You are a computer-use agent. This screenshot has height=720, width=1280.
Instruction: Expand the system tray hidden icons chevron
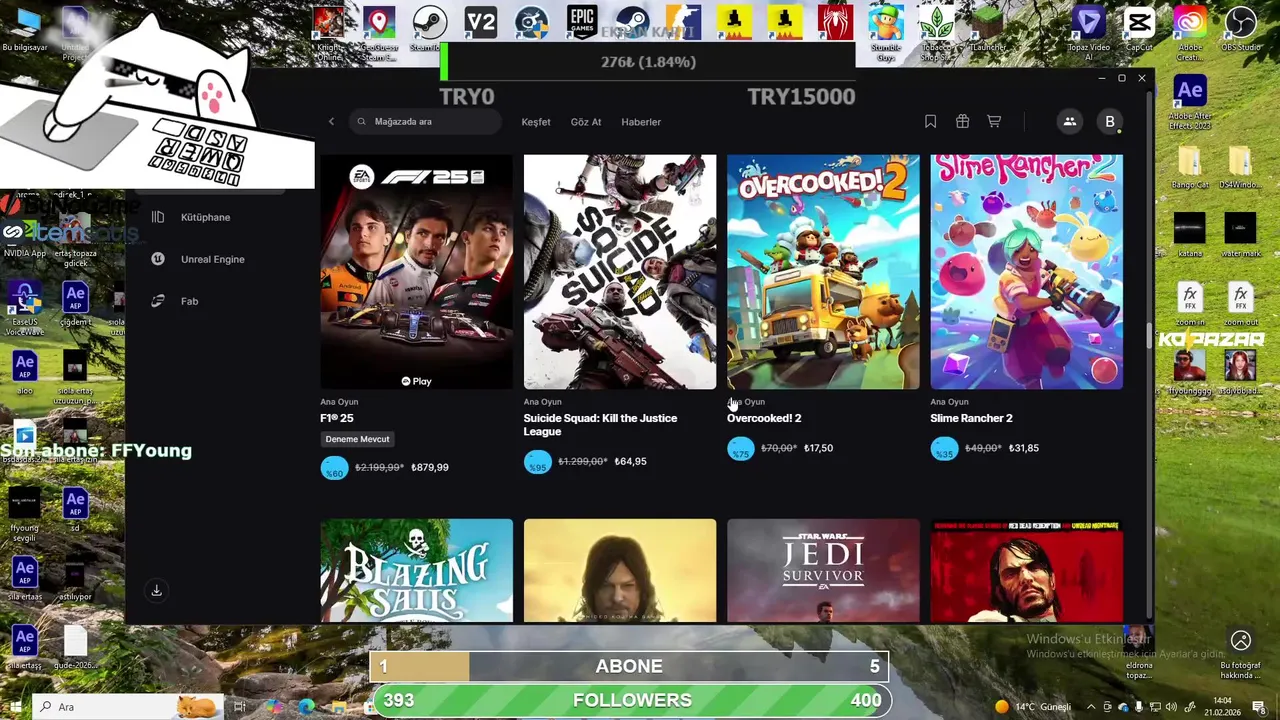click(1091, 707)
